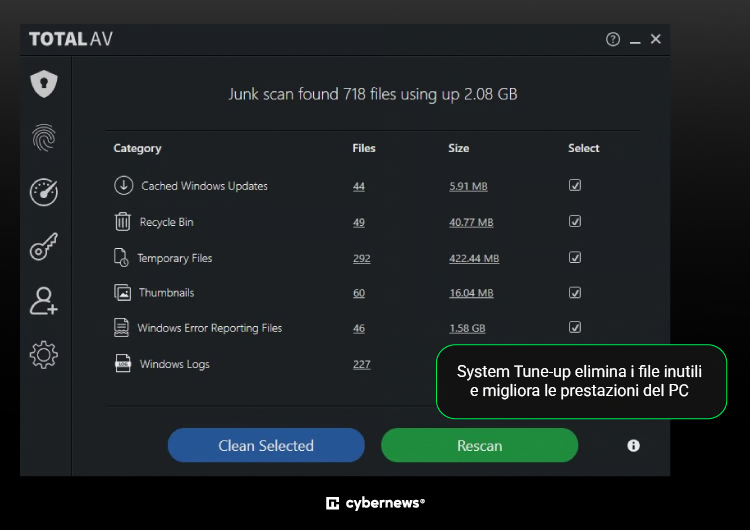Open the 227 files link for Windows Logs
The image size is (750, 530).
[x=362, y=364]
